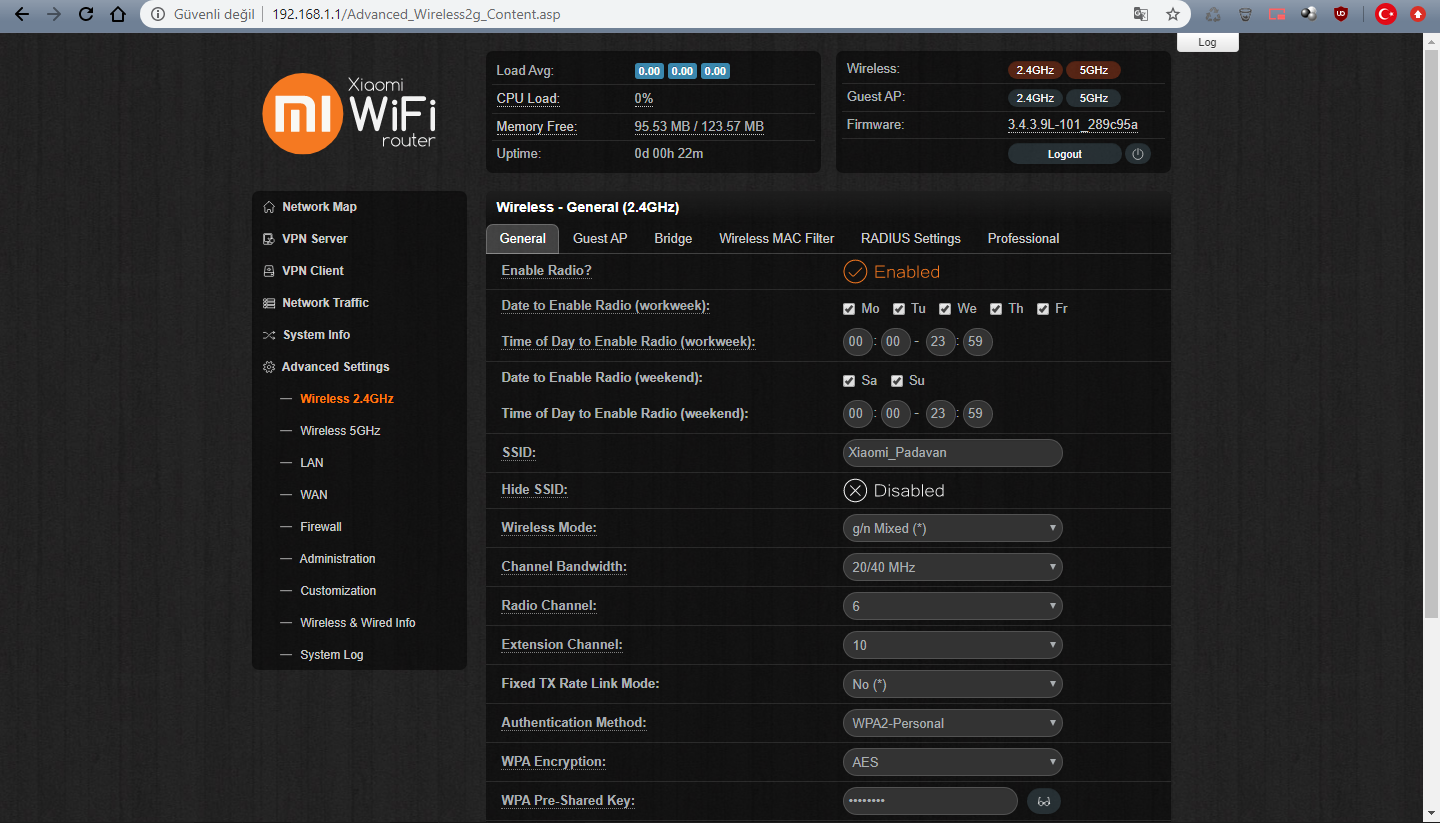Image resolution: width=1440 pixels, height=823 pixels.
Task: Open the Wireless Mode dropdown
Action: 953,528
